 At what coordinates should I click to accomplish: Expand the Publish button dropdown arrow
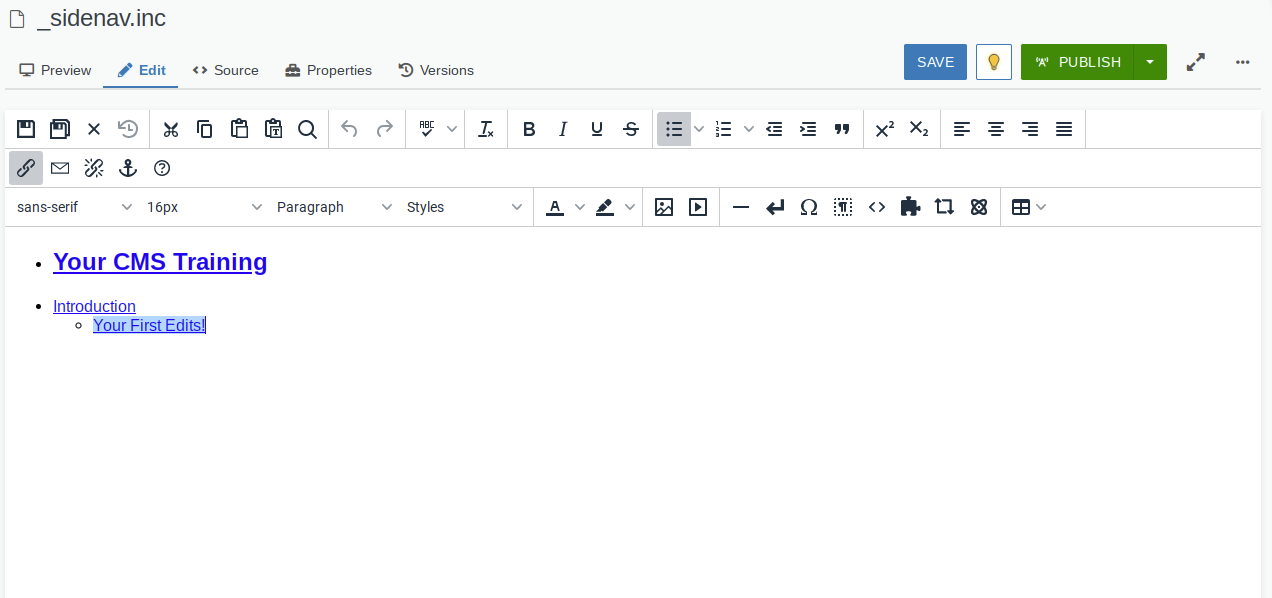click(x=1150, y=62)
